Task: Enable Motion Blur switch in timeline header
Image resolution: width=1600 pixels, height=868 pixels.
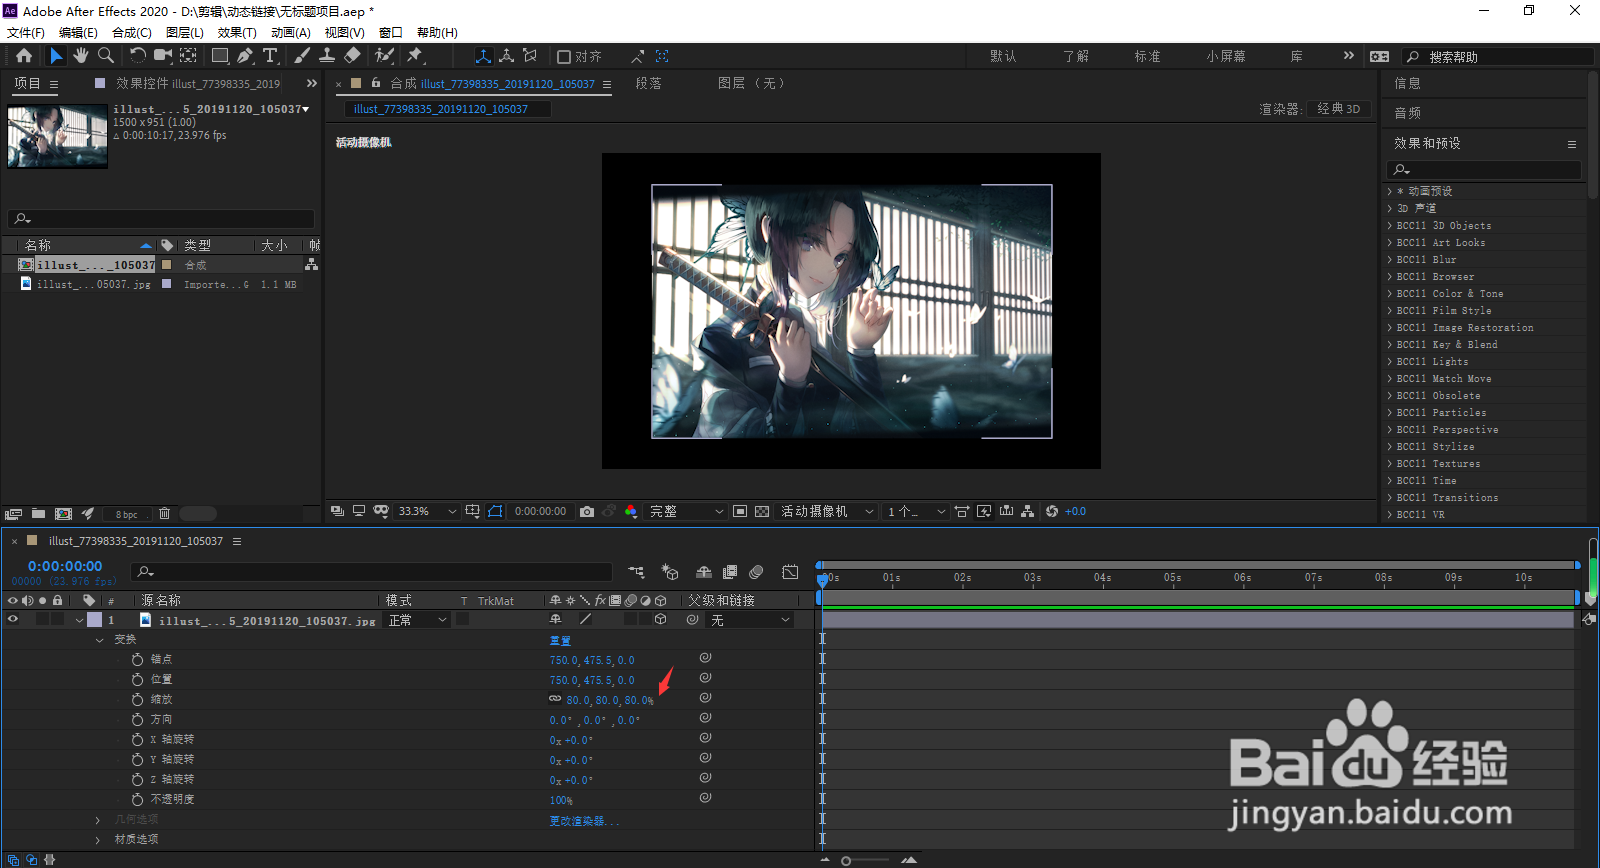Action: (x=756, y=572)
